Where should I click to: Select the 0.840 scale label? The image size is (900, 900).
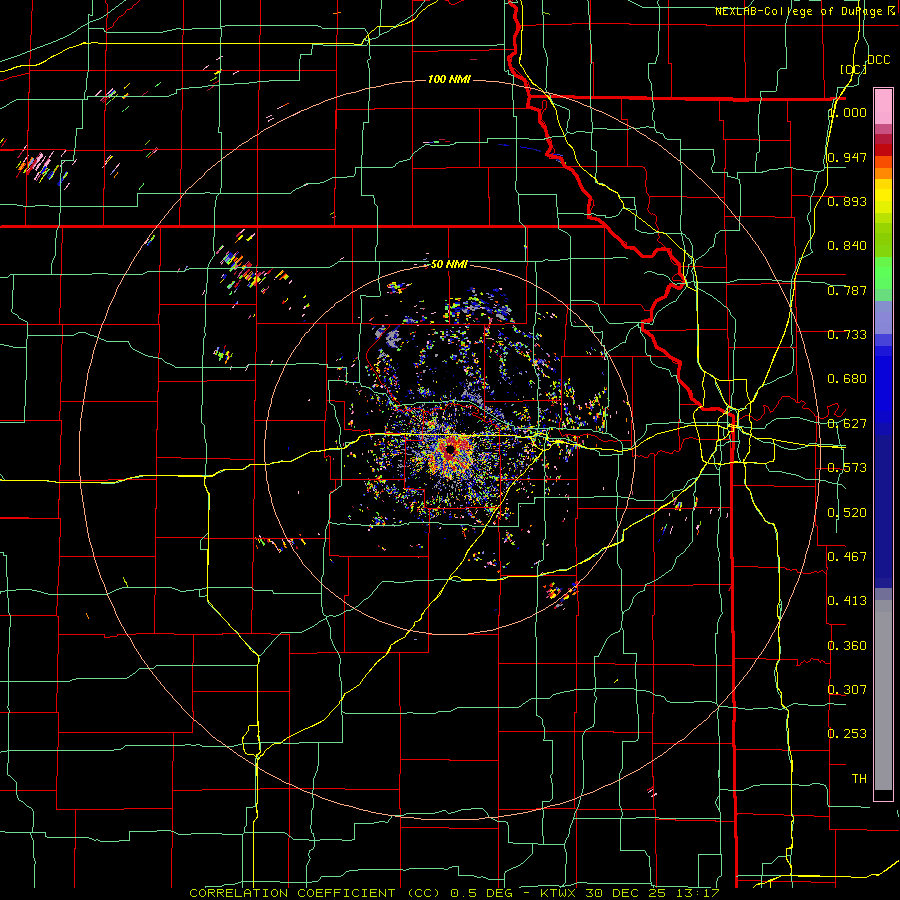coord(847,246)
